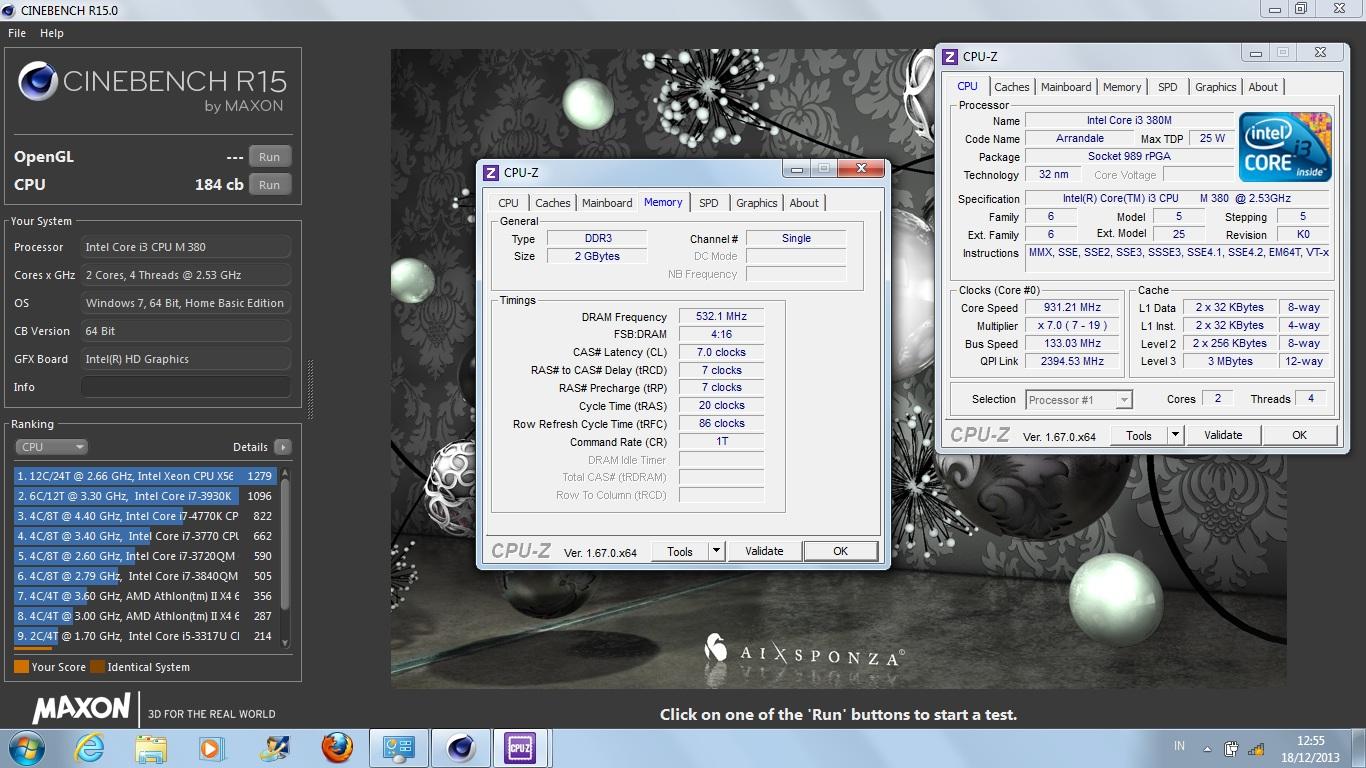The width and height of the screenshot is (1366, 768).
Task: Click the power tray icon
Action: (1231, 748)
